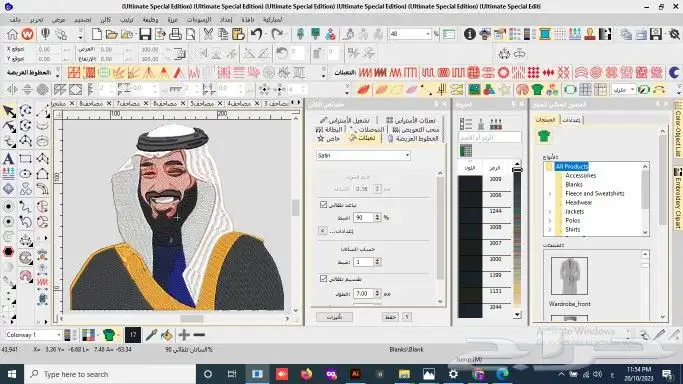Open the ملف (File) menu
This screenshot has width=683, height=384.
pos(15,20)
